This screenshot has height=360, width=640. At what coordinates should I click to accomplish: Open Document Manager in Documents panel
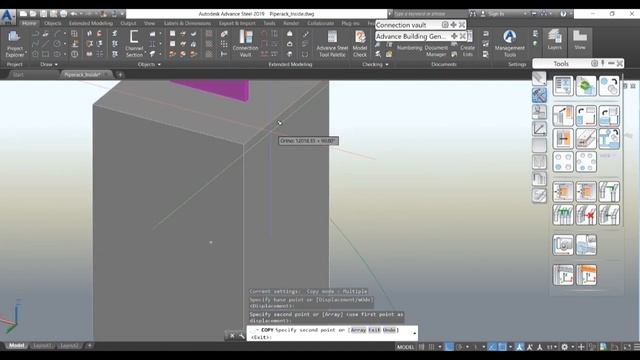pos(436,51)
